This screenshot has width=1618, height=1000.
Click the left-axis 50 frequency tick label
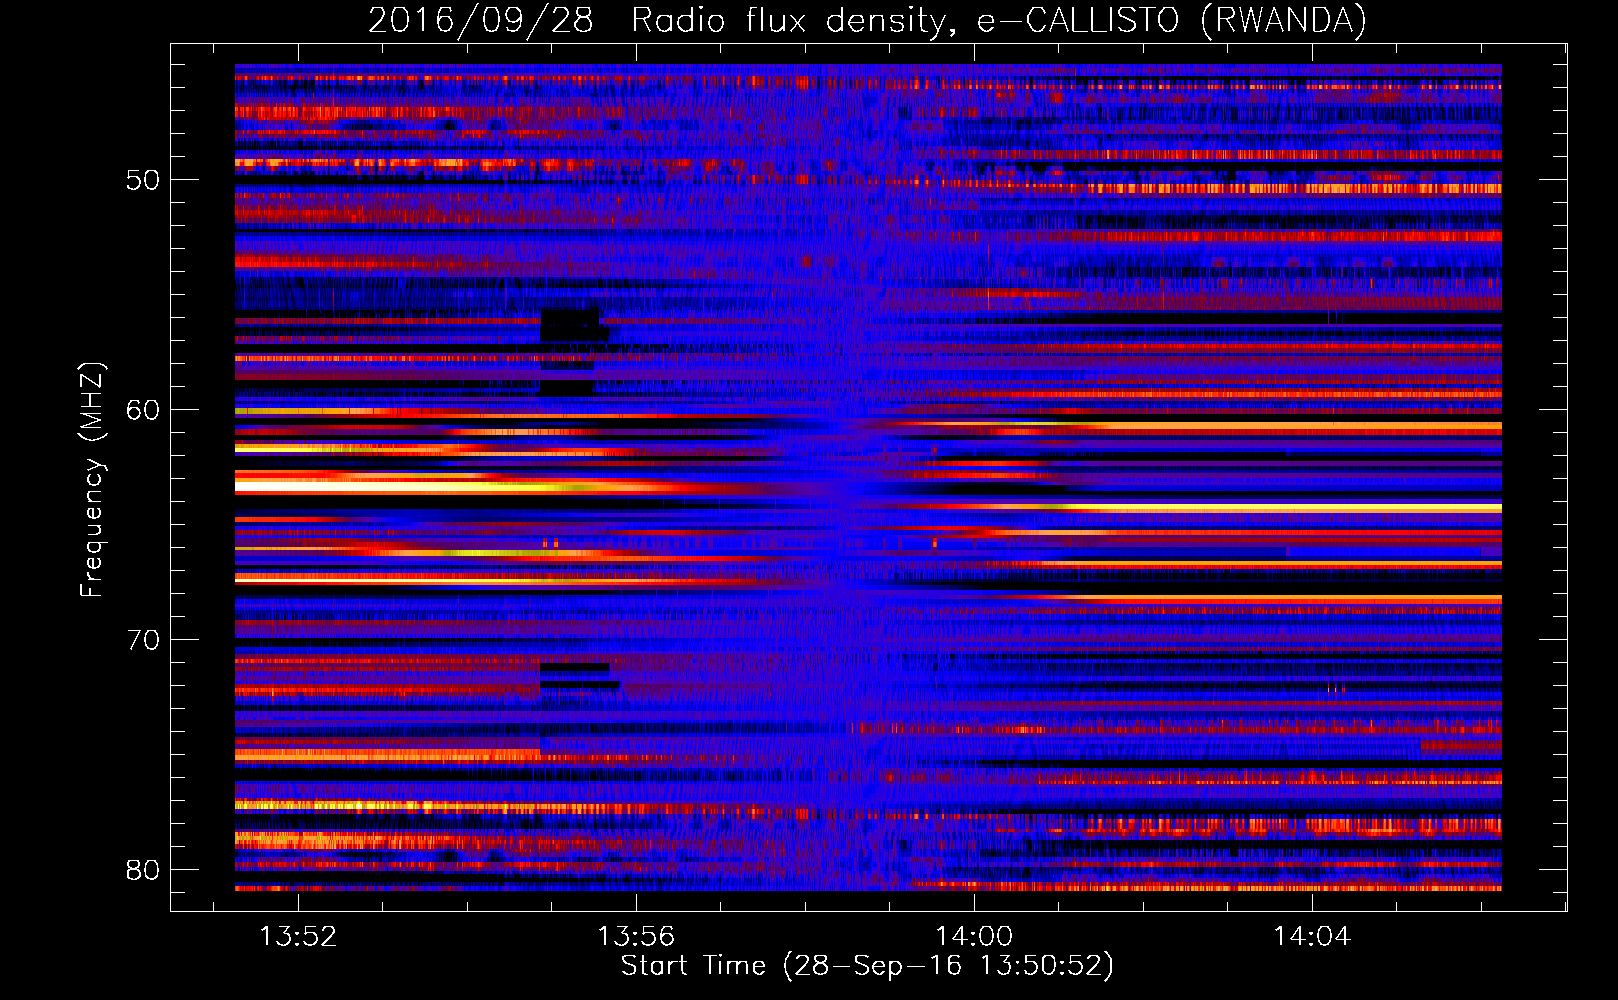coord(143,181)
